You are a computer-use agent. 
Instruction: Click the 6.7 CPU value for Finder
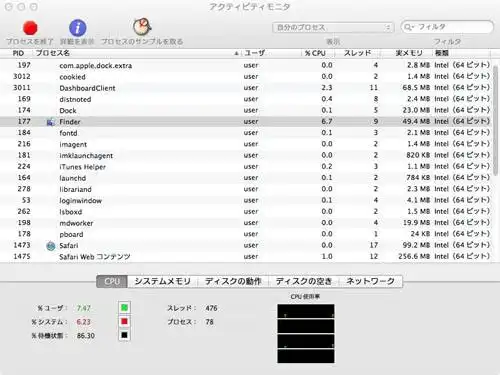(x=327, y=121)
